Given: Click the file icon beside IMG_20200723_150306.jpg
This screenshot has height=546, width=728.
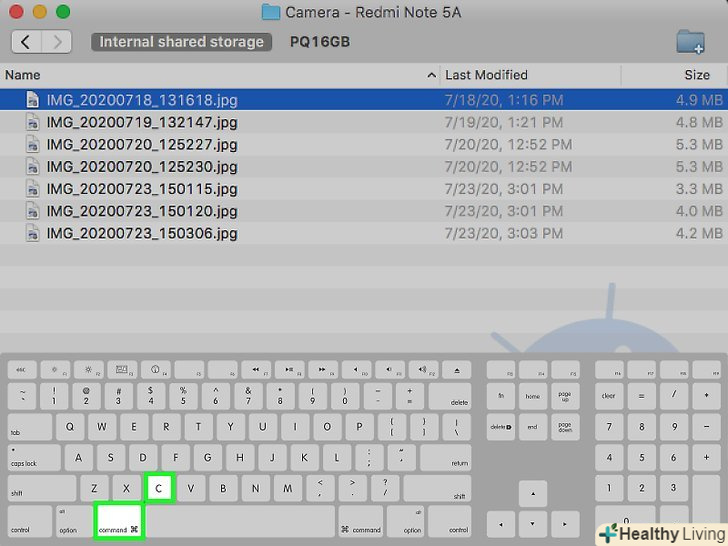Looking at the screenshot, I should click(x=32, y=233).
